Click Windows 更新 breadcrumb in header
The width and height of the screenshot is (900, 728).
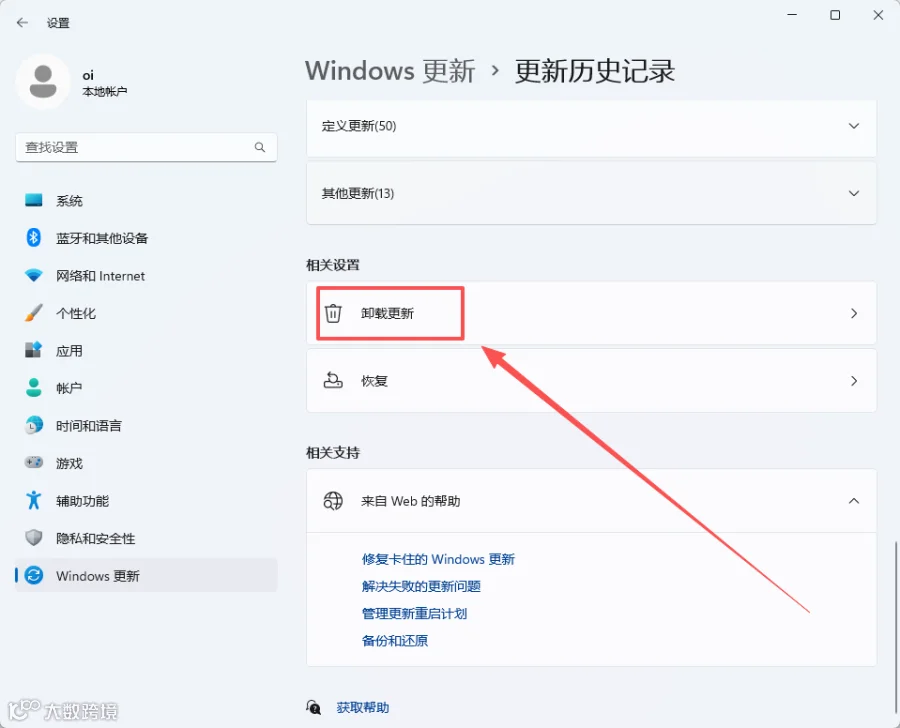[390, 71]
